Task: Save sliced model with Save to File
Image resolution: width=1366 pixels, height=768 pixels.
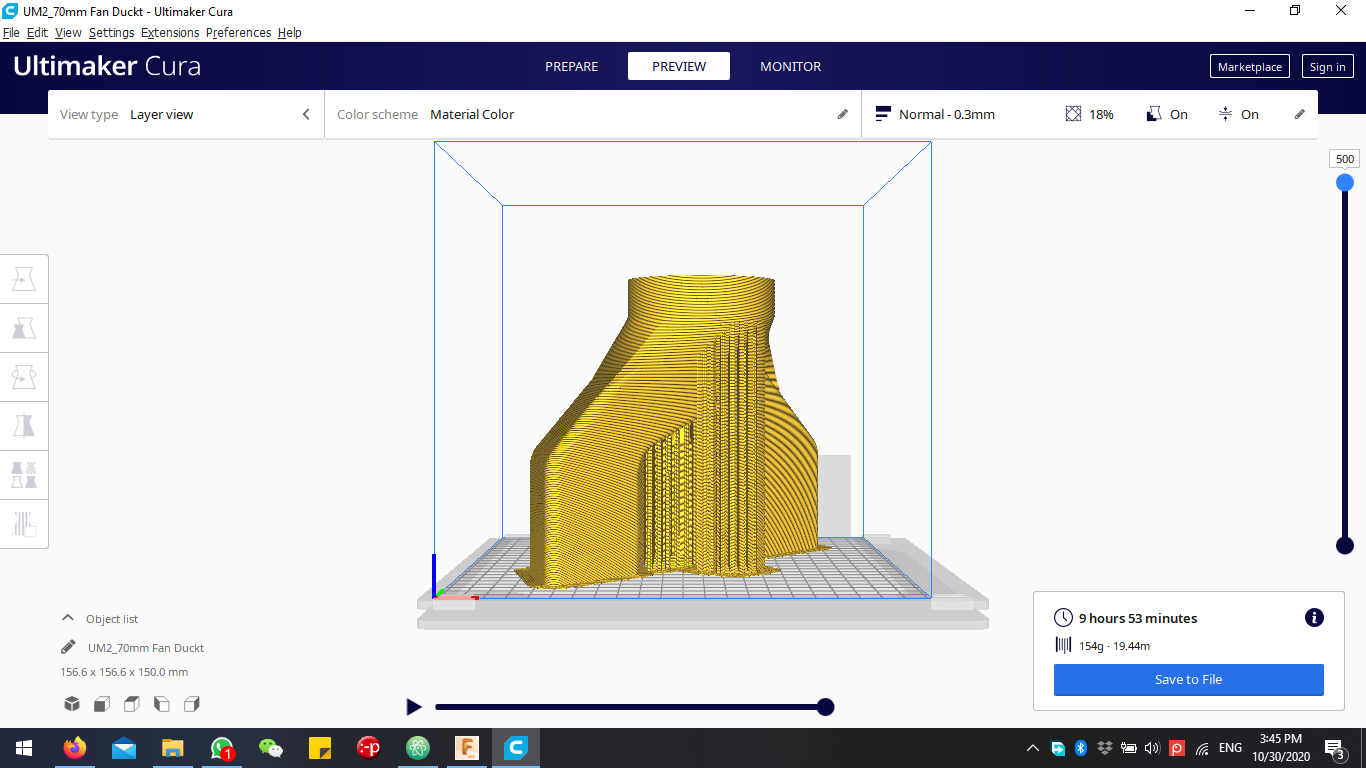Action: point(1188,679)
